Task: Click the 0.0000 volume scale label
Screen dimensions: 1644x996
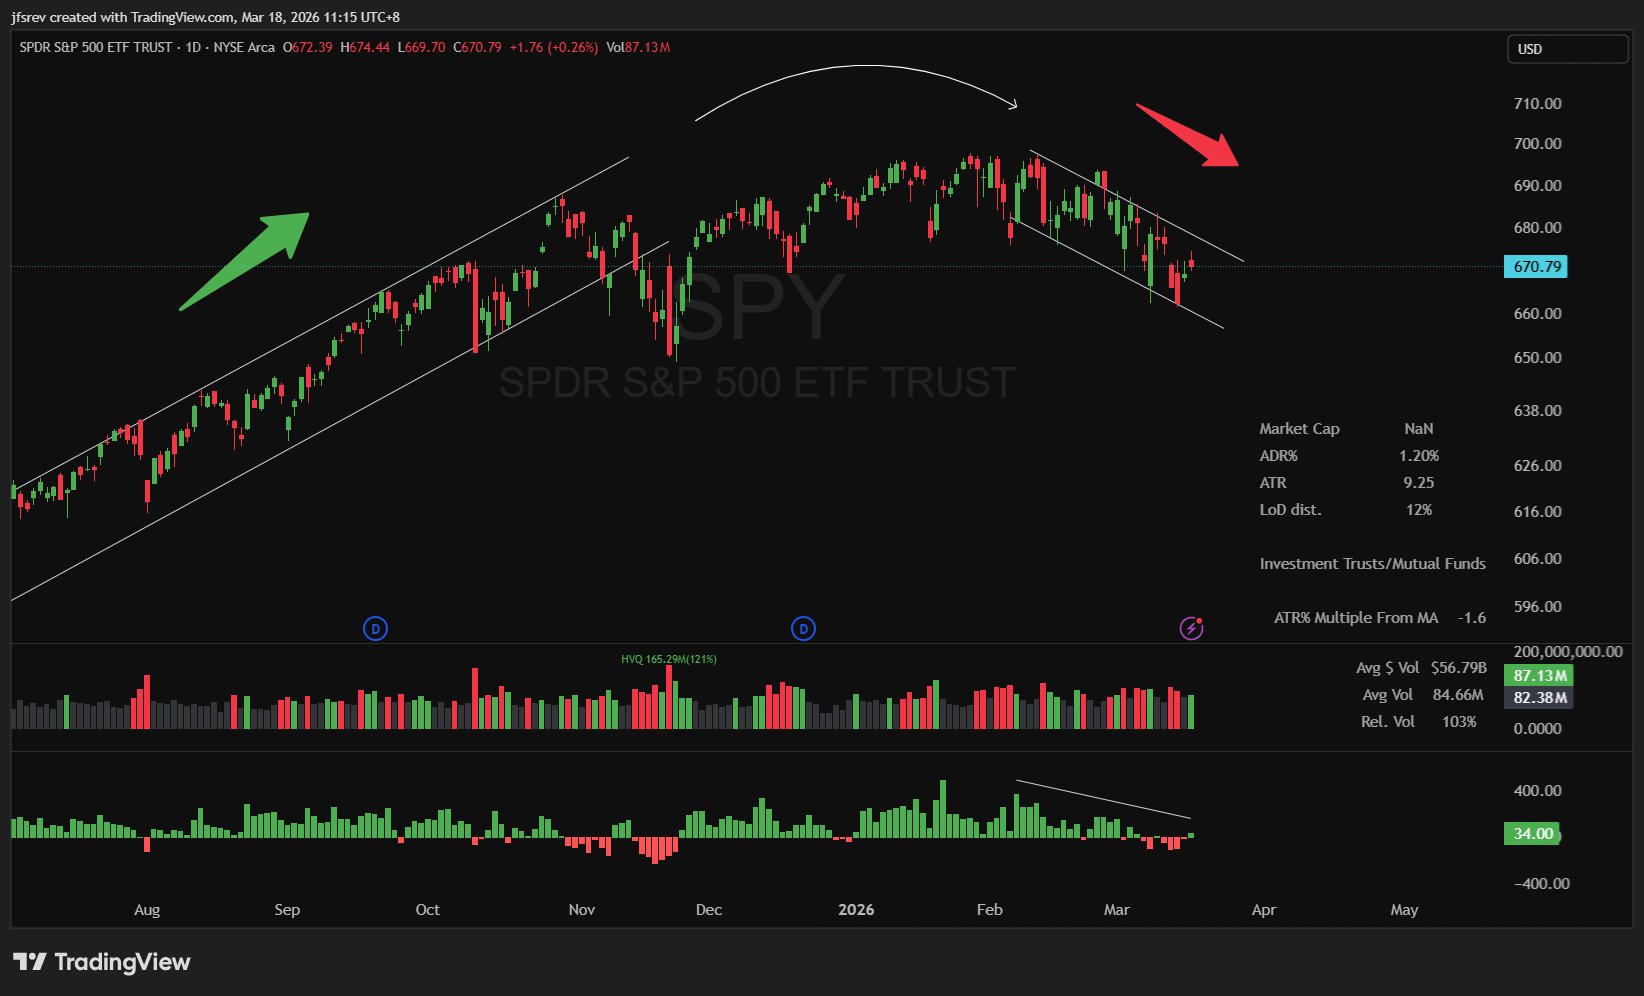Action: coord(1538,729)
